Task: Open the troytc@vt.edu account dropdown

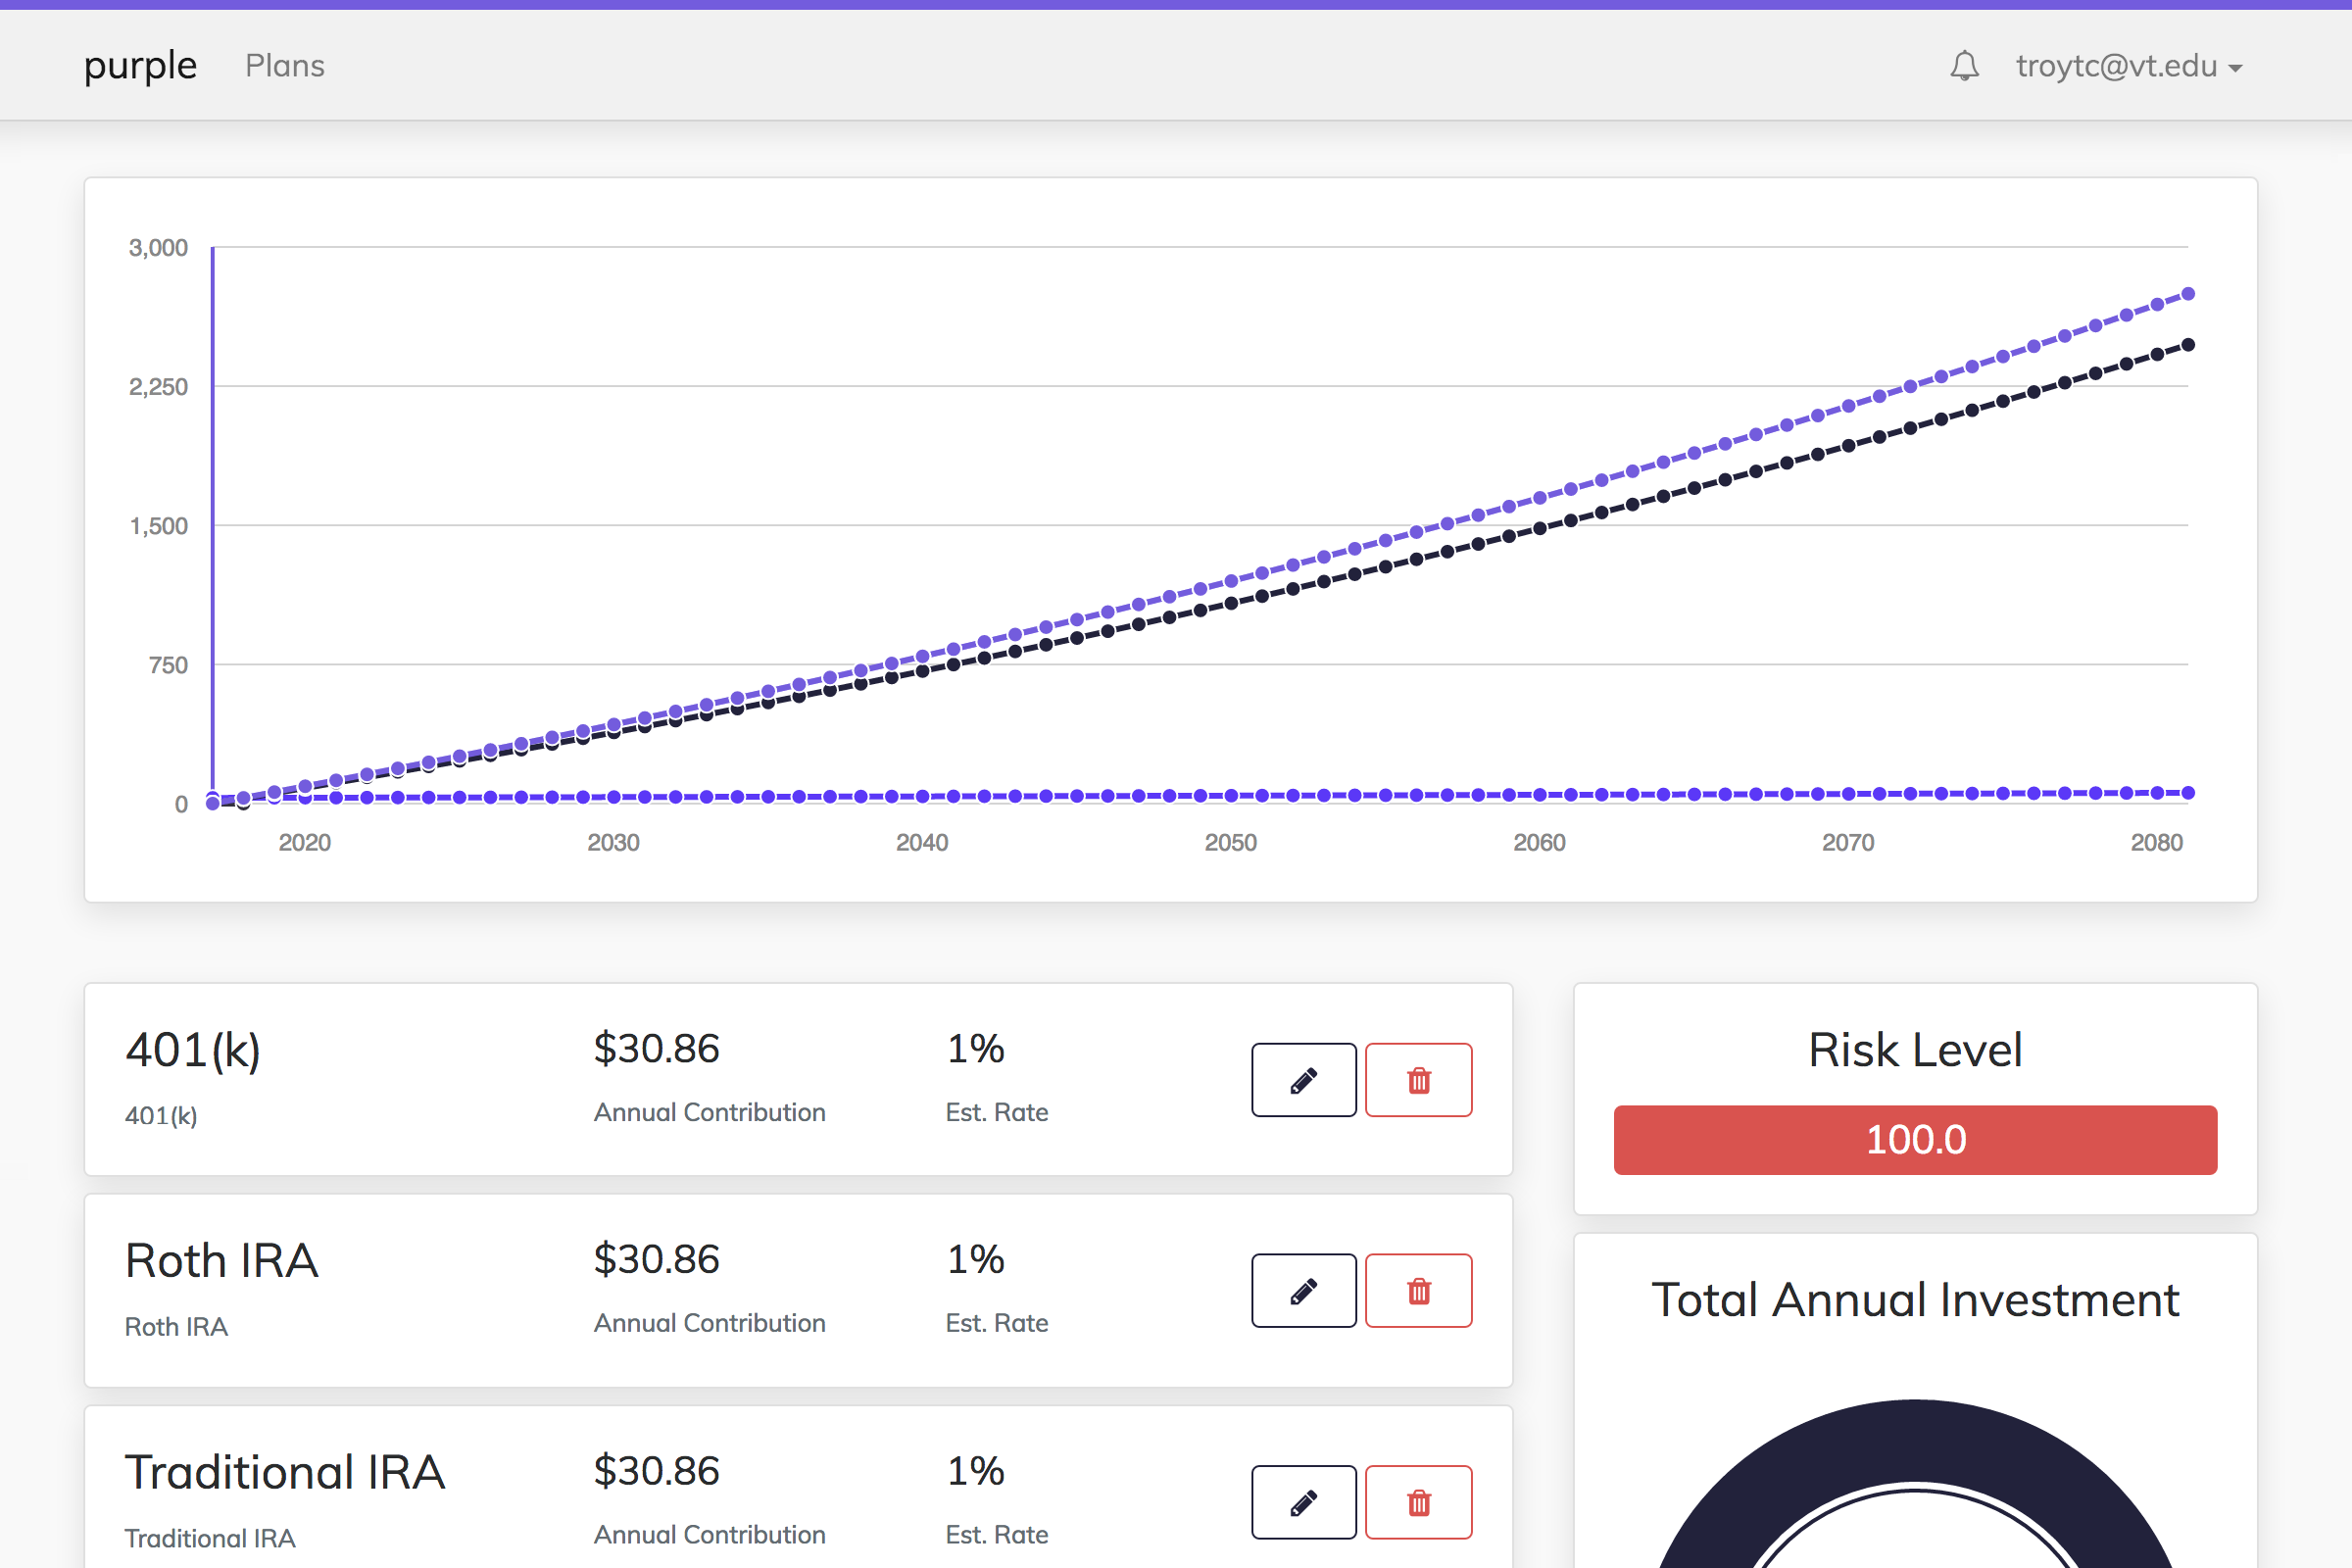Action: (2128, 66)
